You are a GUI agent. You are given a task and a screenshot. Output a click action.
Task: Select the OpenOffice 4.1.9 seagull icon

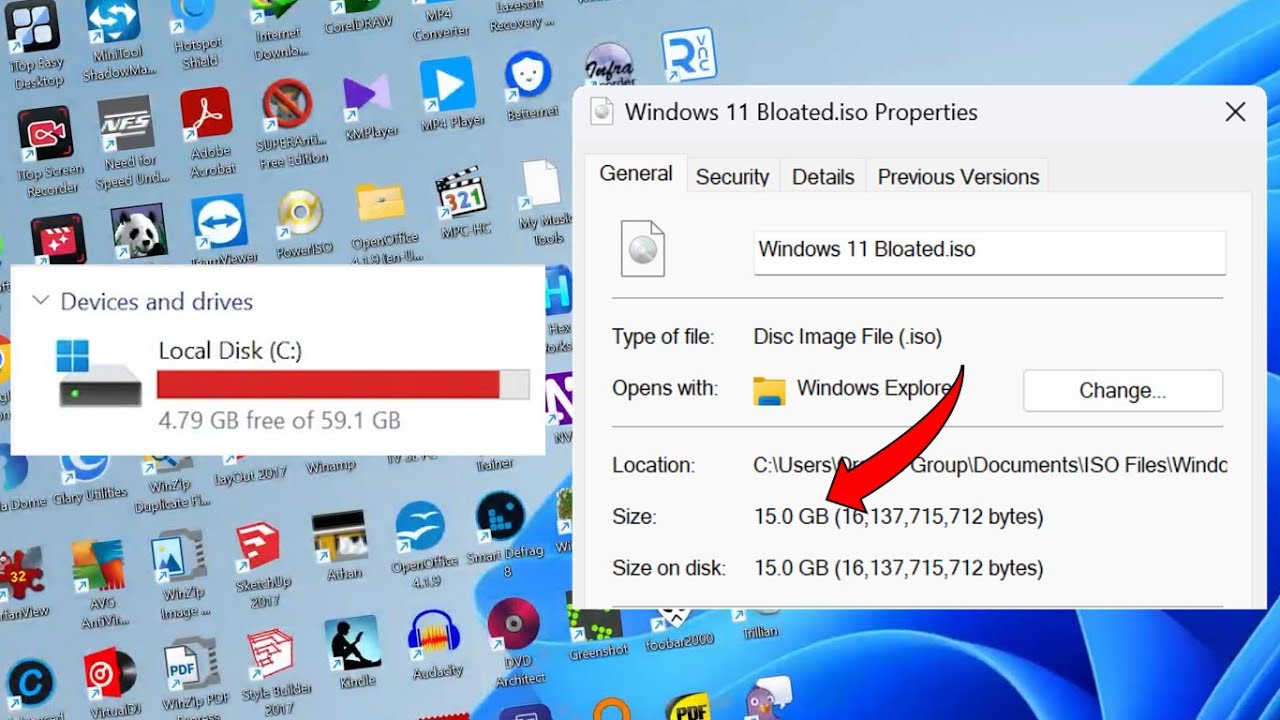(x=420, y=528)
